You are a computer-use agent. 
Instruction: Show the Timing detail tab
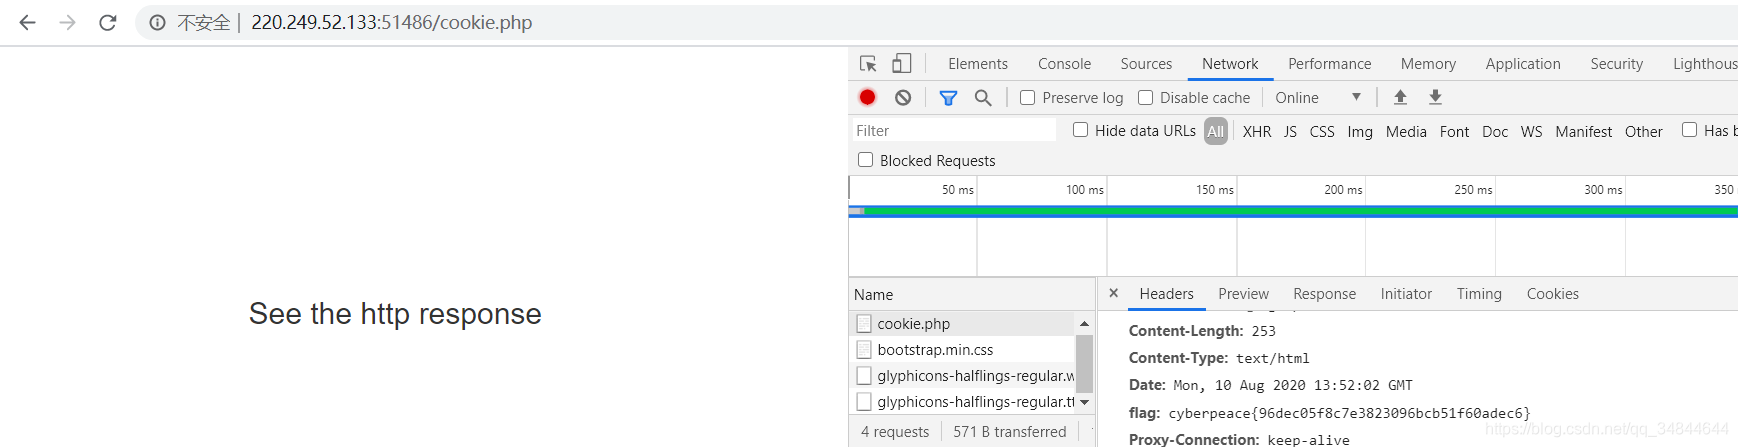tap(1479, 293)
